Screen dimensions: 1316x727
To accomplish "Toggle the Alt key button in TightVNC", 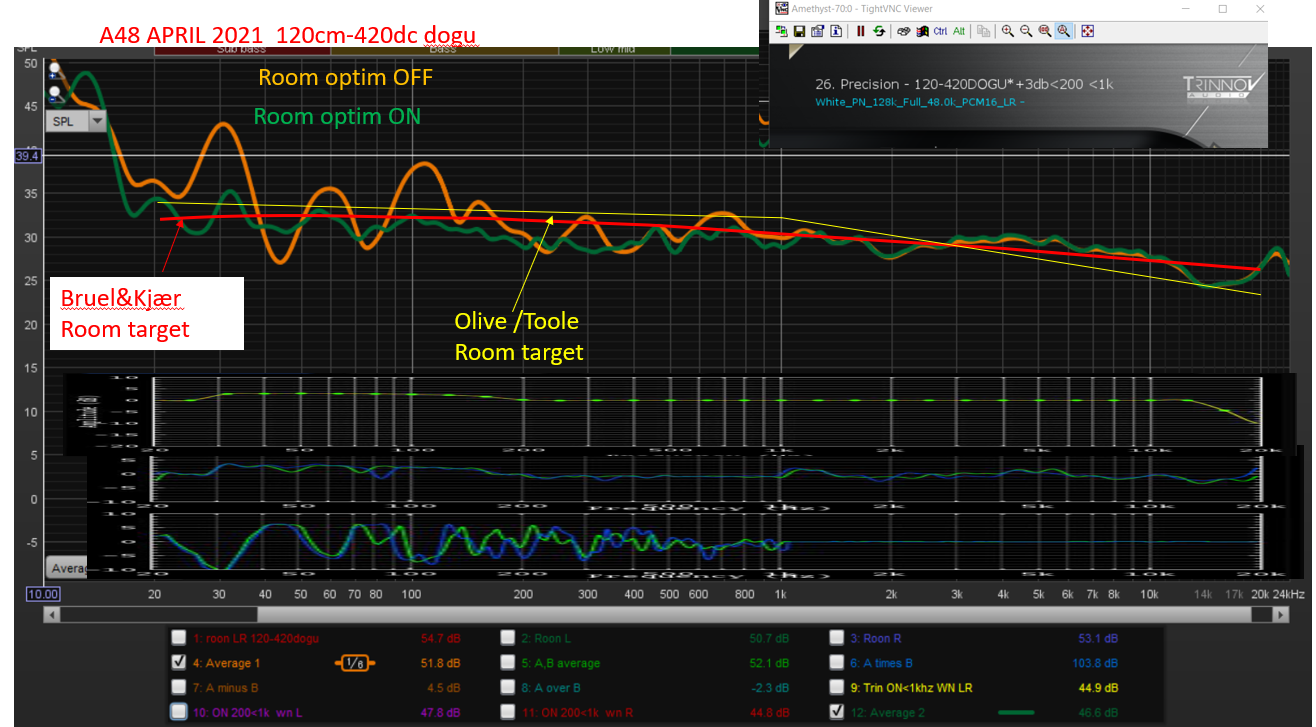I will [x=959, y=31].
